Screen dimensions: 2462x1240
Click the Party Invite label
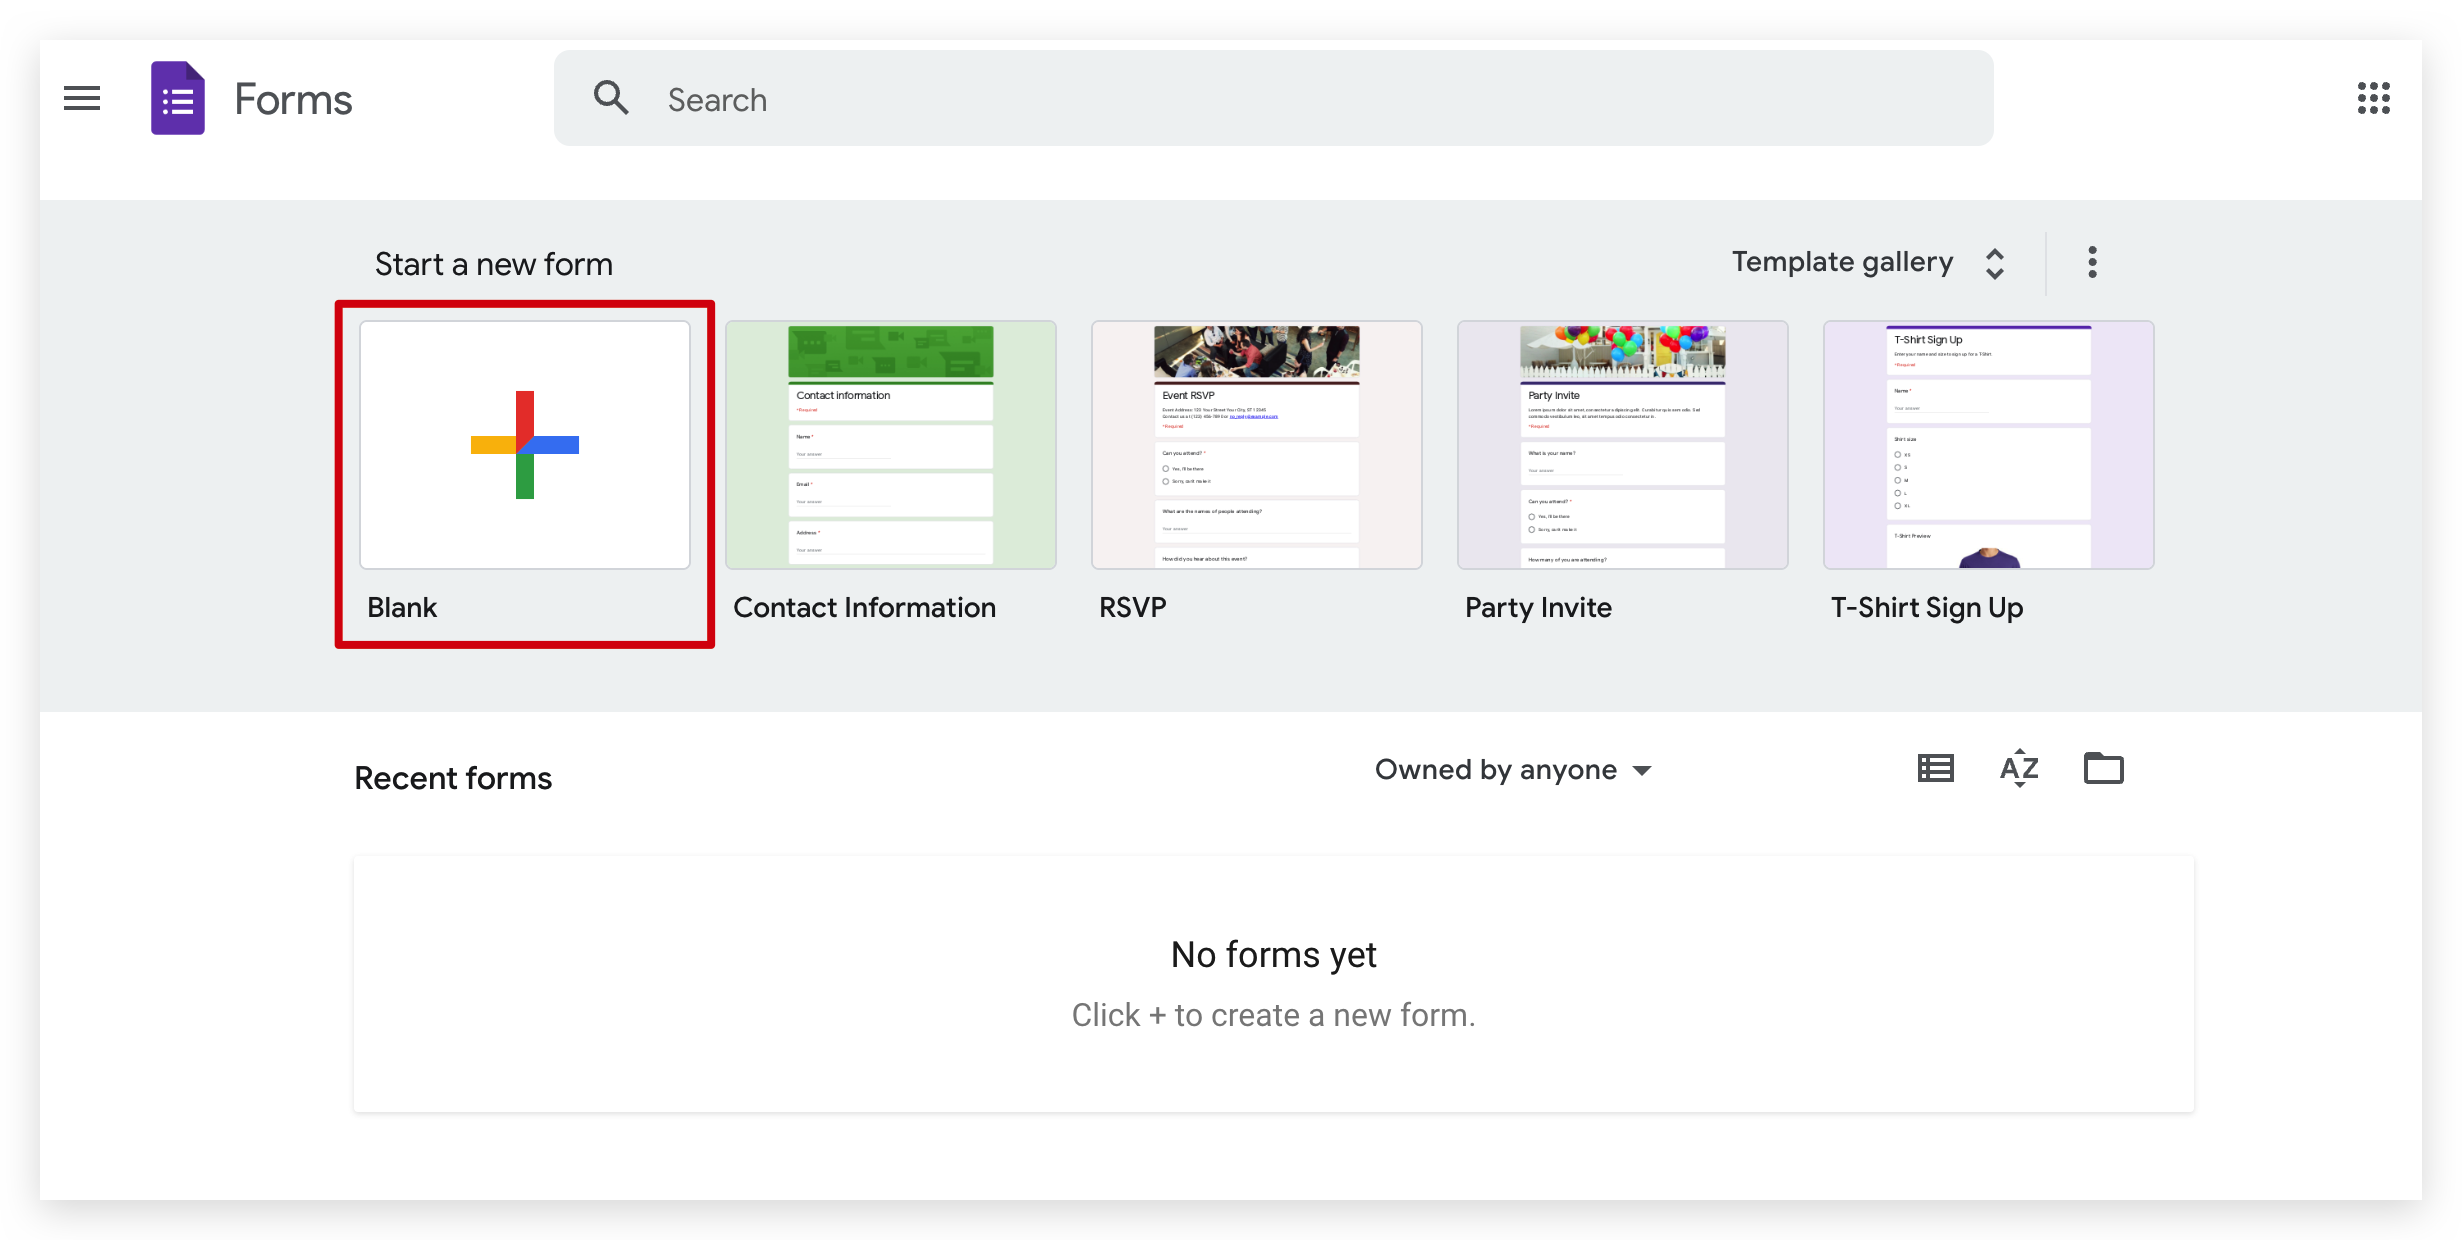1538,608
